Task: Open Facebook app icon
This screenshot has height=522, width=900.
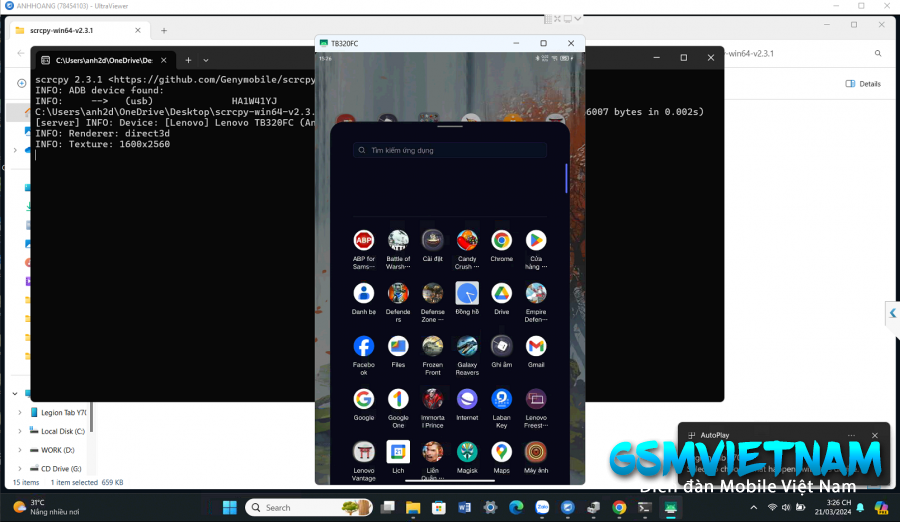Action: click(363, 346)
